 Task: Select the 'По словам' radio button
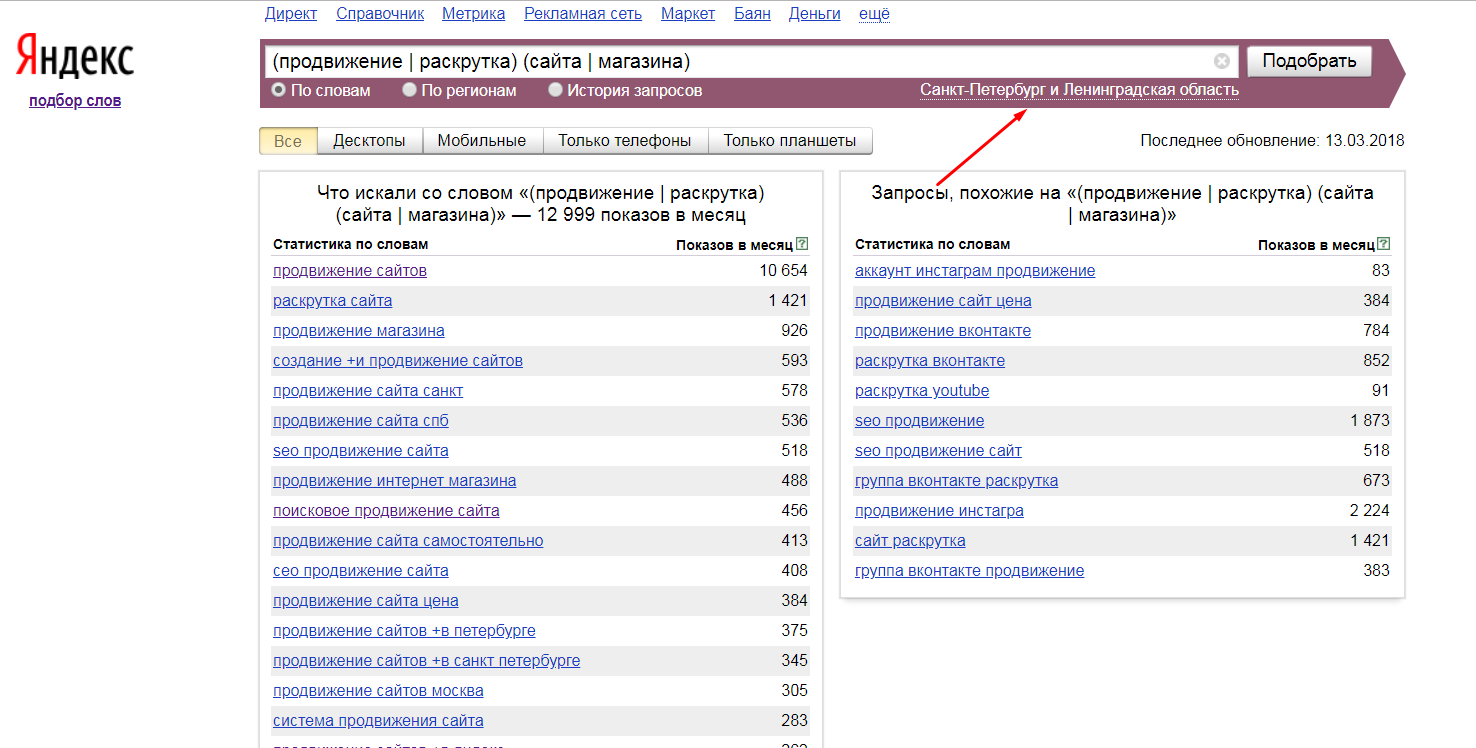pos(279,90)
